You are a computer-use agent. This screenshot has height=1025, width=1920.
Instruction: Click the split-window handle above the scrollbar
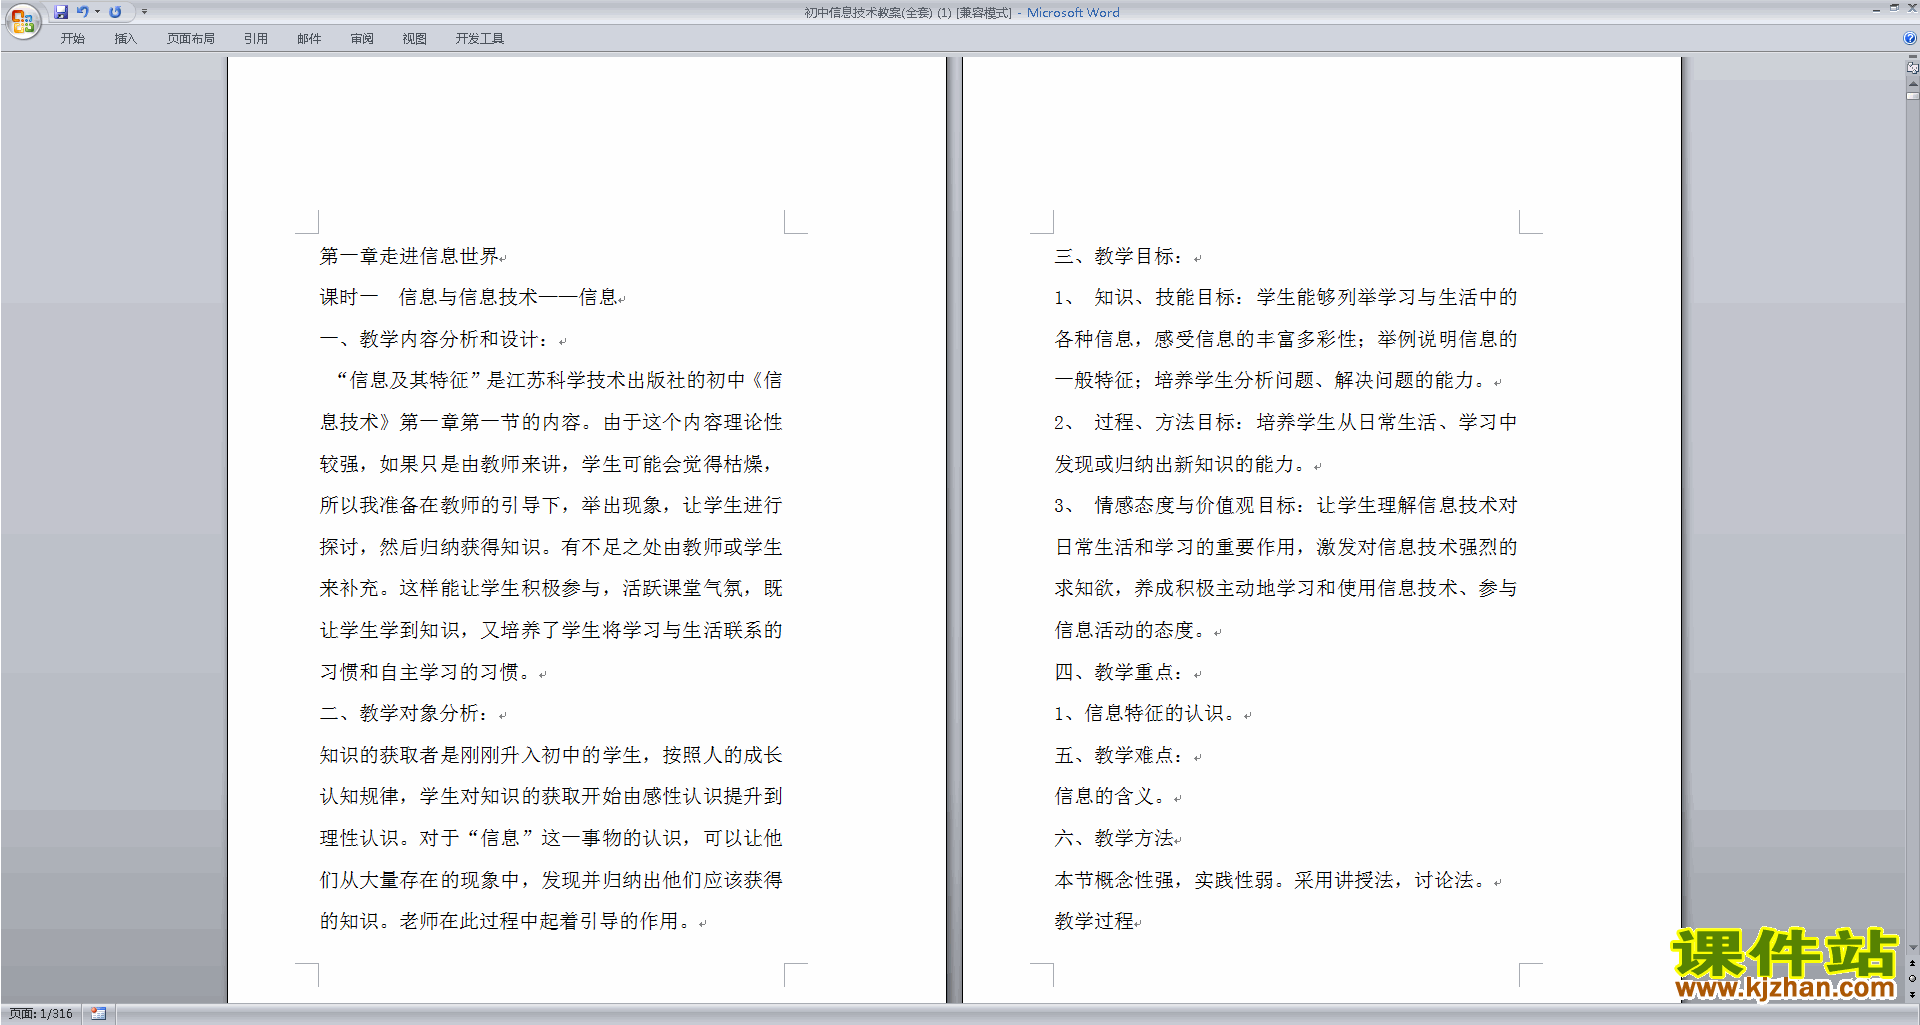pyautogui.click(x=1912, y=57)
